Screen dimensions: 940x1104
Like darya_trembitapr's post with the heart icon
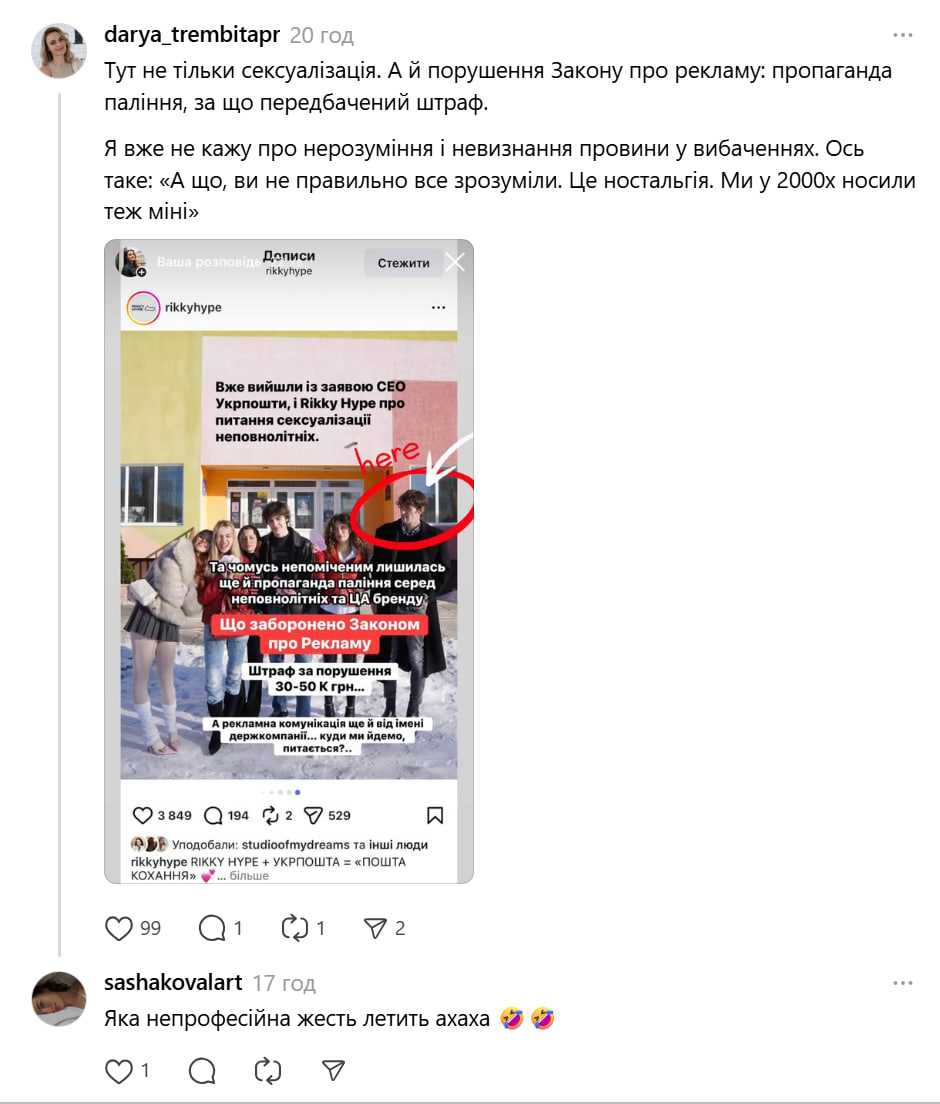(x=118, y=928)
